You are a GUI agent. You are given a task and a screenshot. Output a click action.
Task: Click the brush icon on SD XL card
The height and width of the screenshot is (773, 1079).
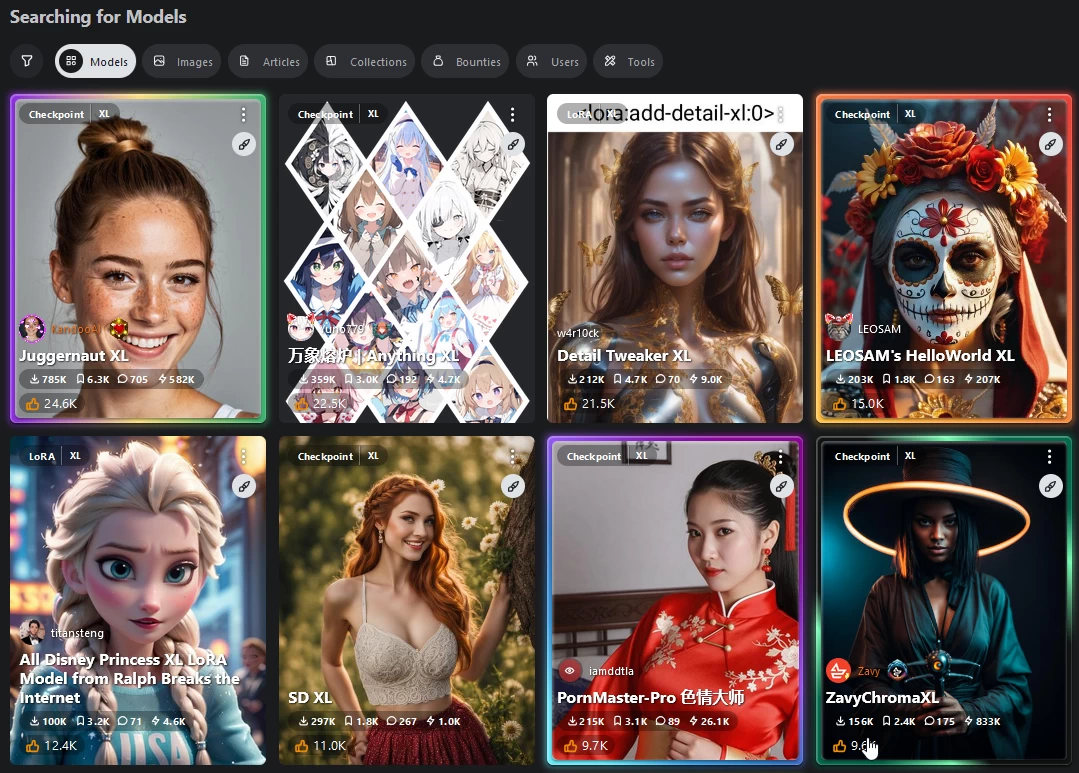[513, 487]
